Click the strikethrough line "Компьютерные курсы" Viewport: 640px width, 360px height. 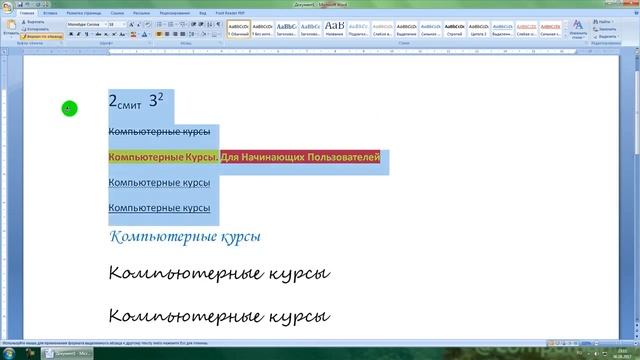[x=159, y=131]
